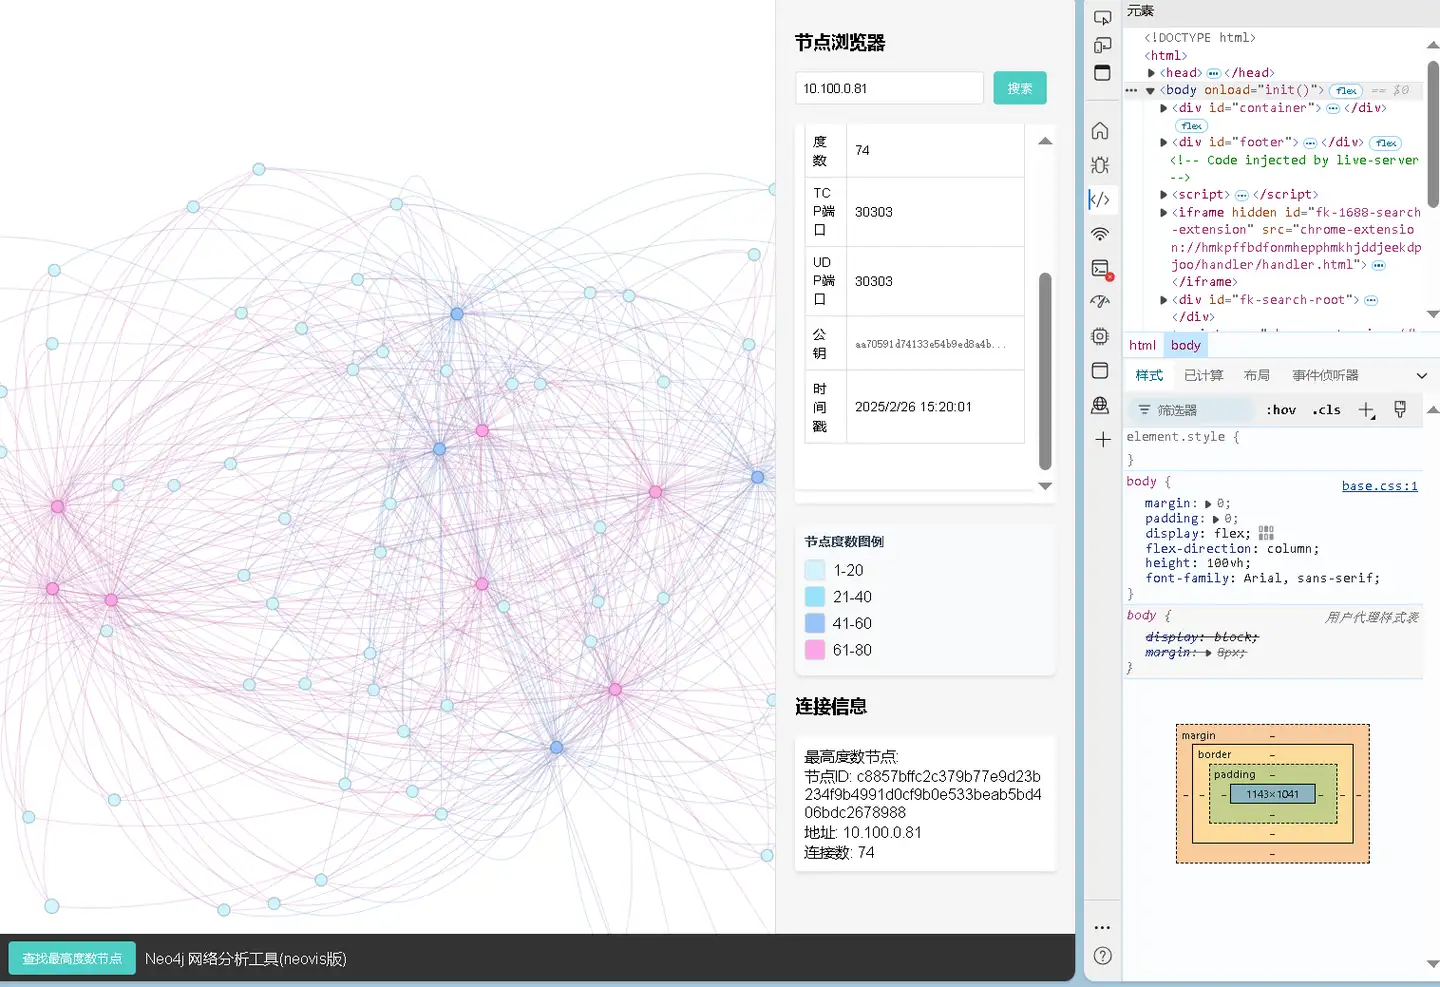Image resolution: width=1440 pixels, height=987 pixels.
Task: Click the 1-20 degree legend color swatch
Action: tap(815, 570)
